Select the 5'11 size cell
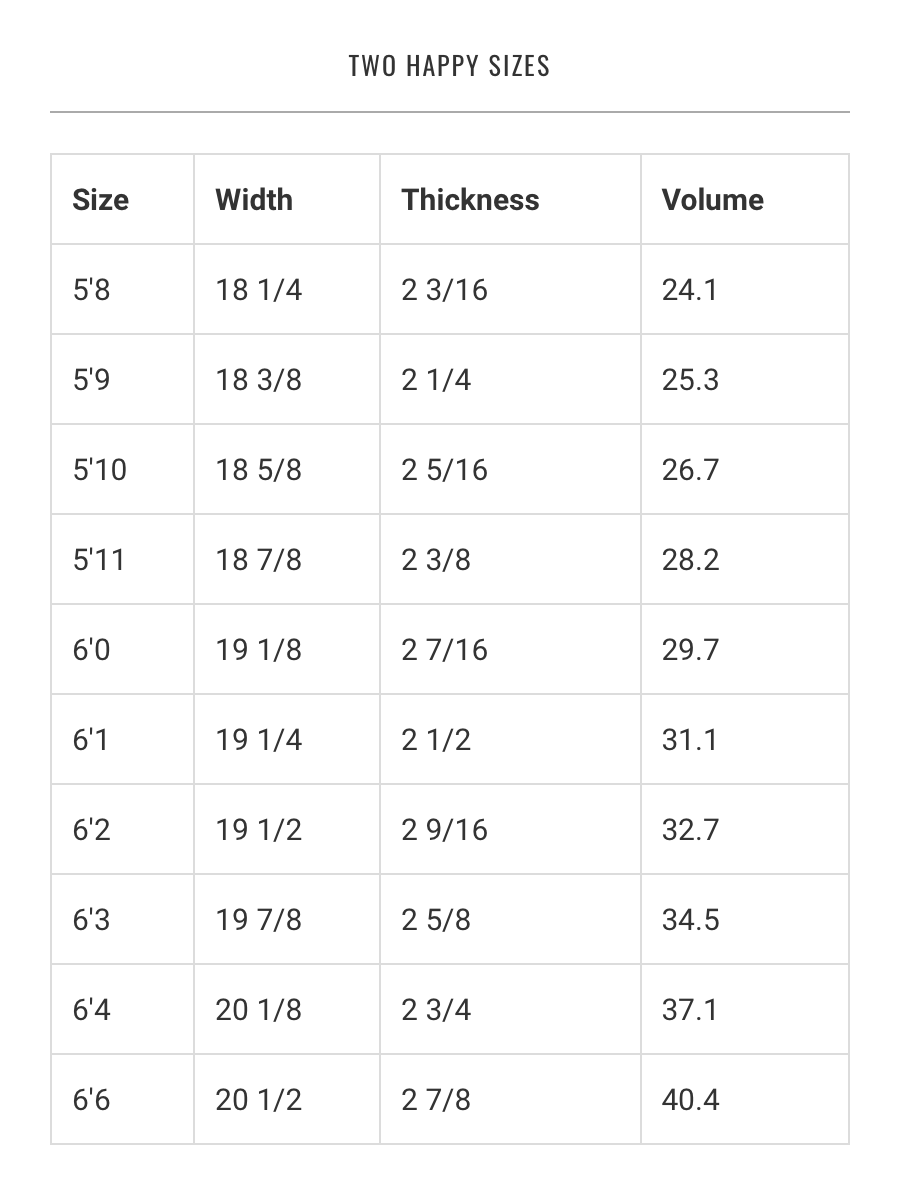Viewport: 898px width, 1196px height. pos(122,559)
